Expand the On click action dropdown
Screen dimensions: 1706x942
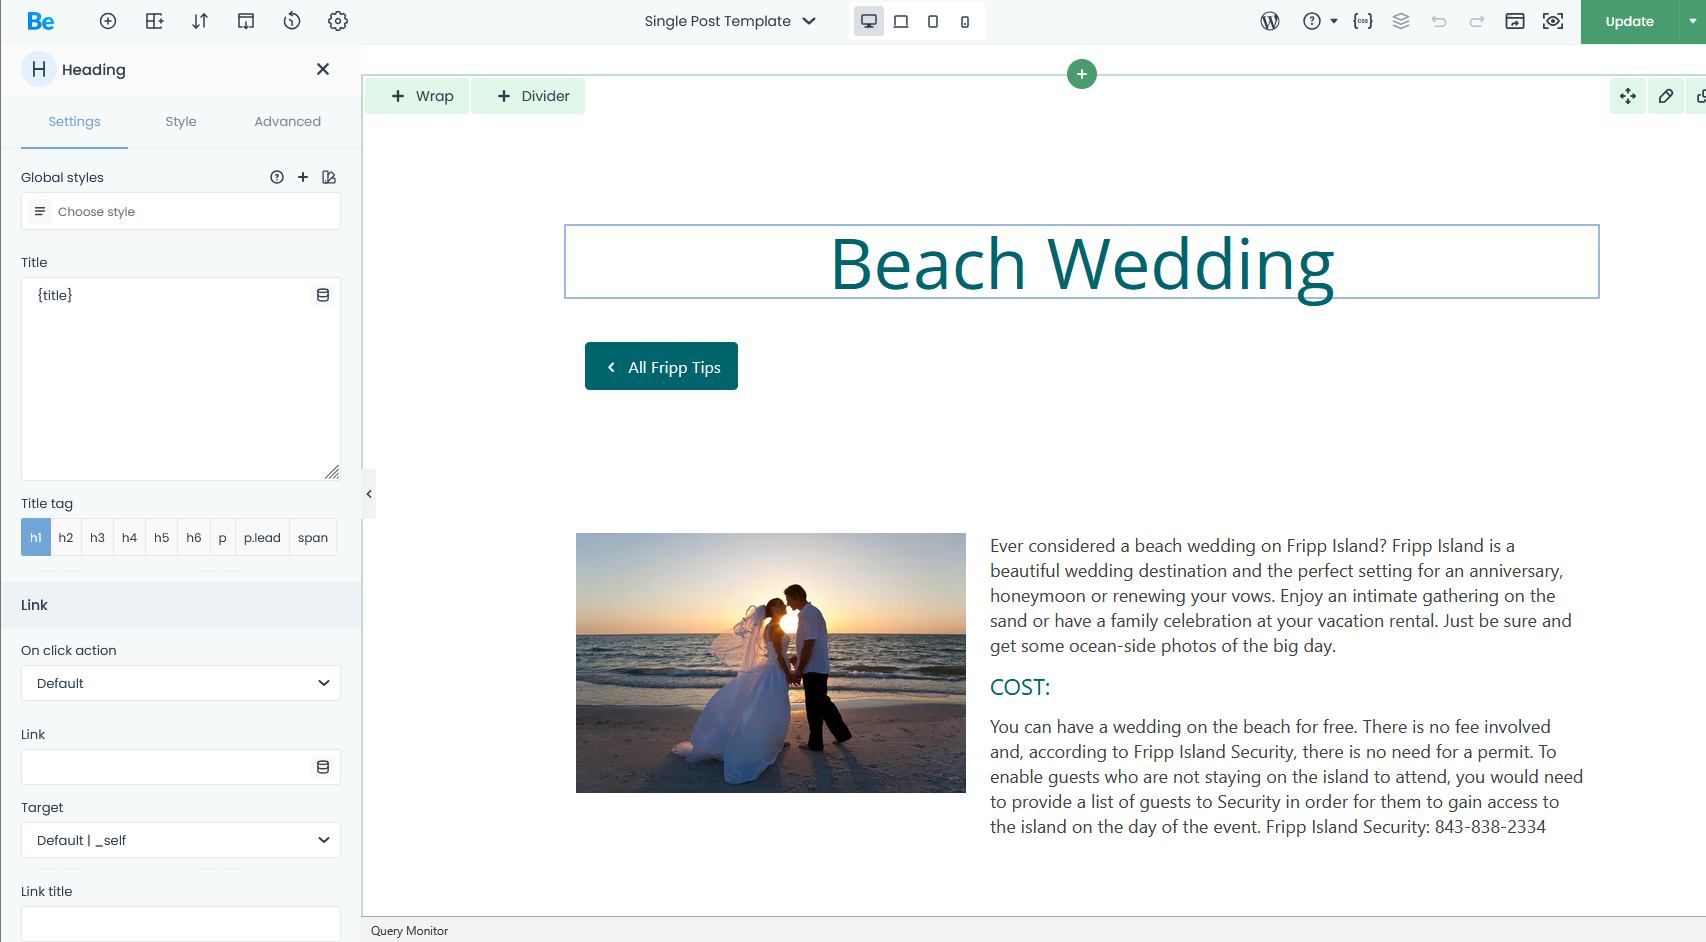(181, 683)
